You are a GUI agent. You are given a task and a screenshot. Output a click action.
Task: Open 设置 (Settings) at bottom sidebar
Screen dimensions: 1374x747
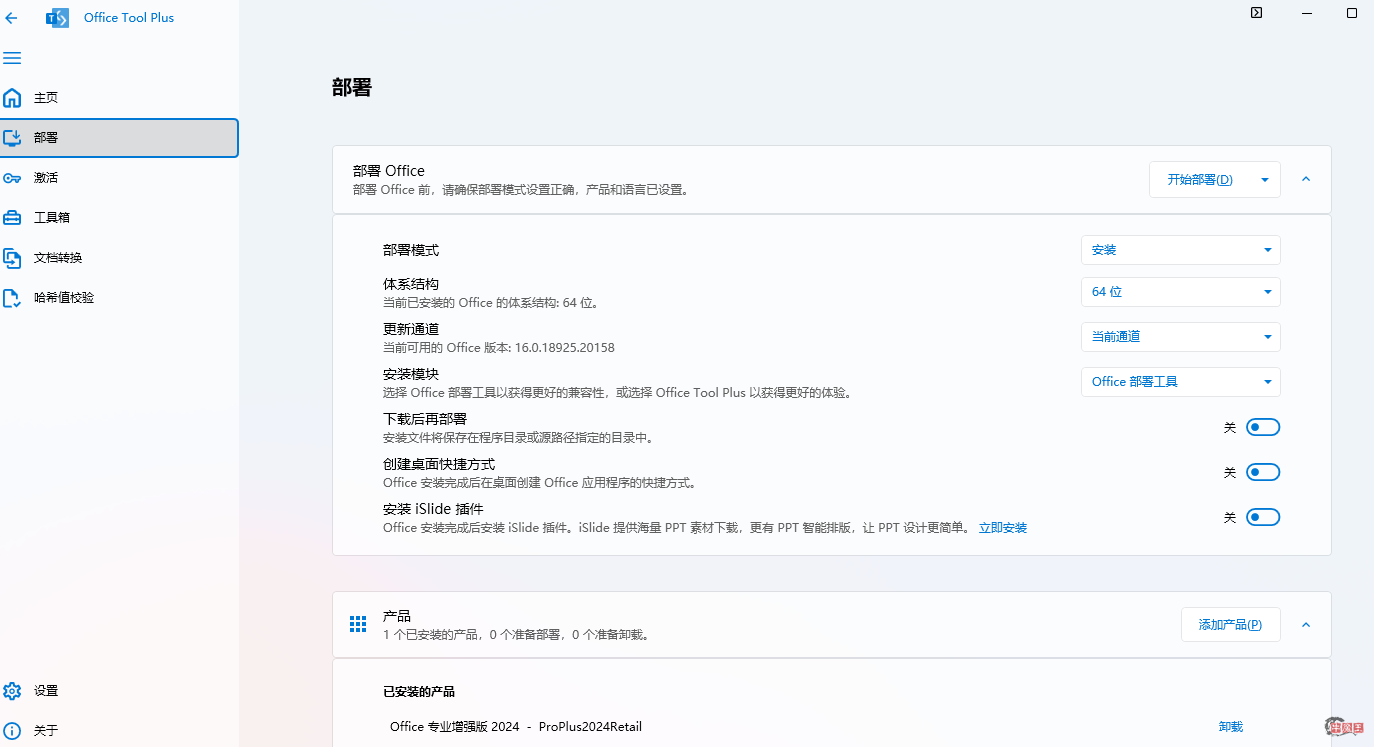[44, 690]
